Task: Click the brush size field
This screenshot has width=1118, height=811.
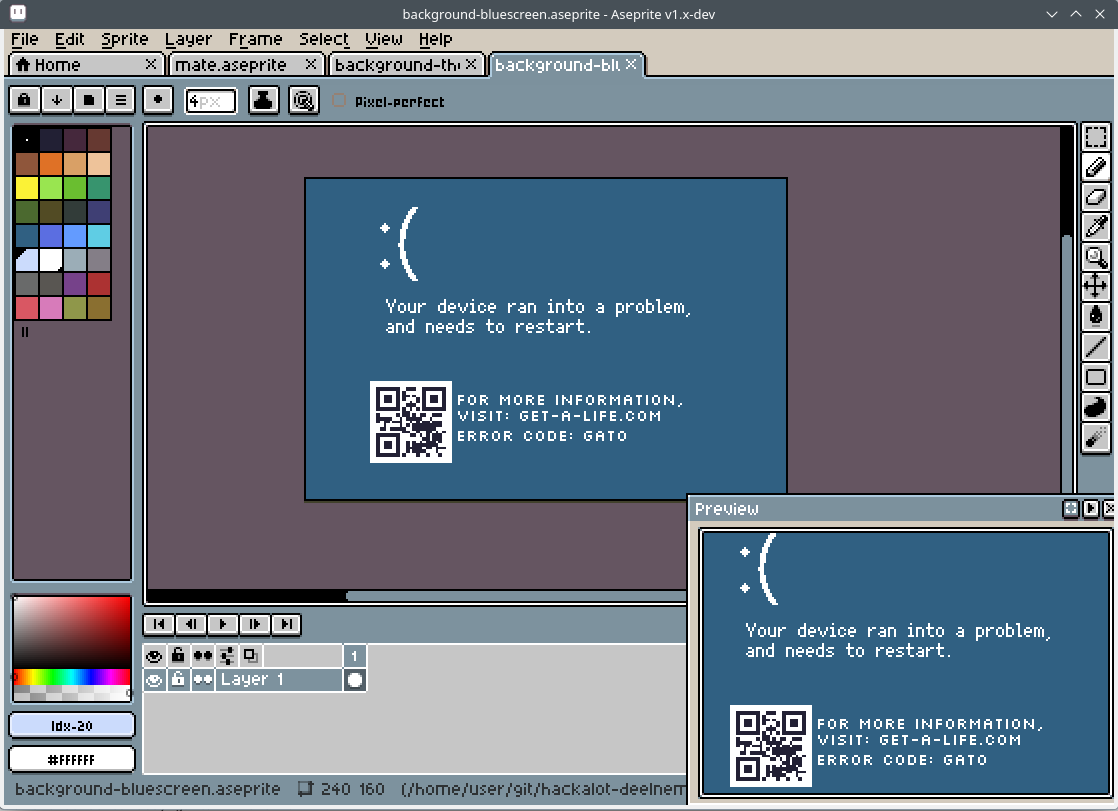Action: (210, 101)
